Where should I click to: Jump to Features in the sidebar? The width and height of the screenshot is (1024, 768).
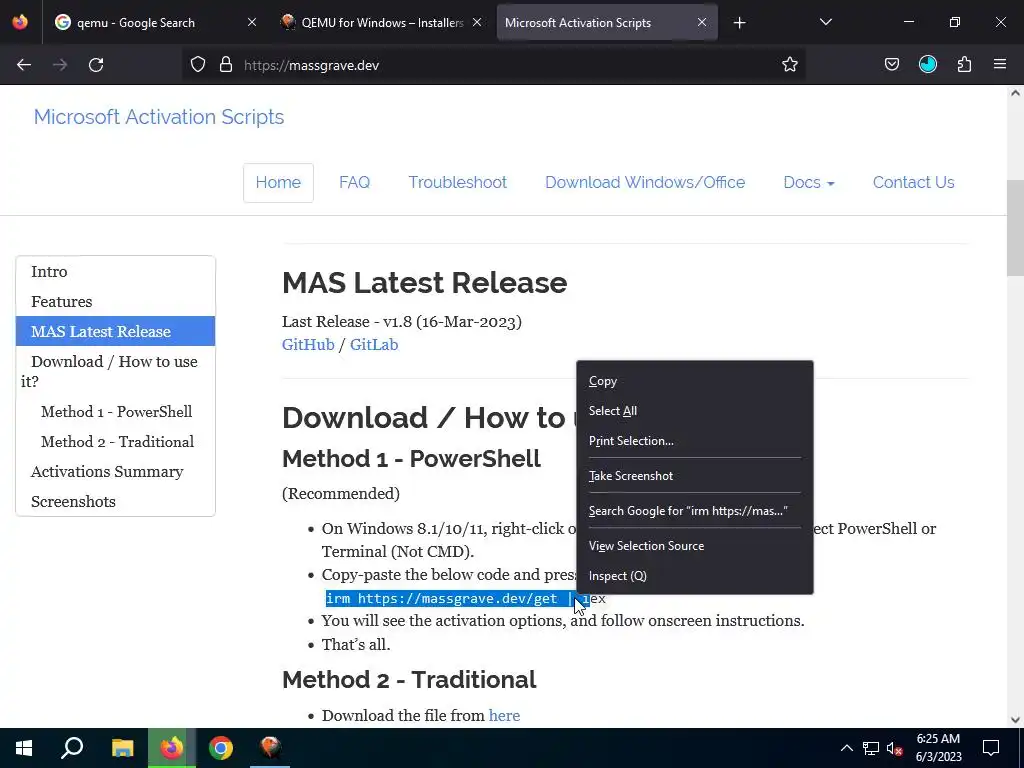pyautogui.click(x=116, y=302)
